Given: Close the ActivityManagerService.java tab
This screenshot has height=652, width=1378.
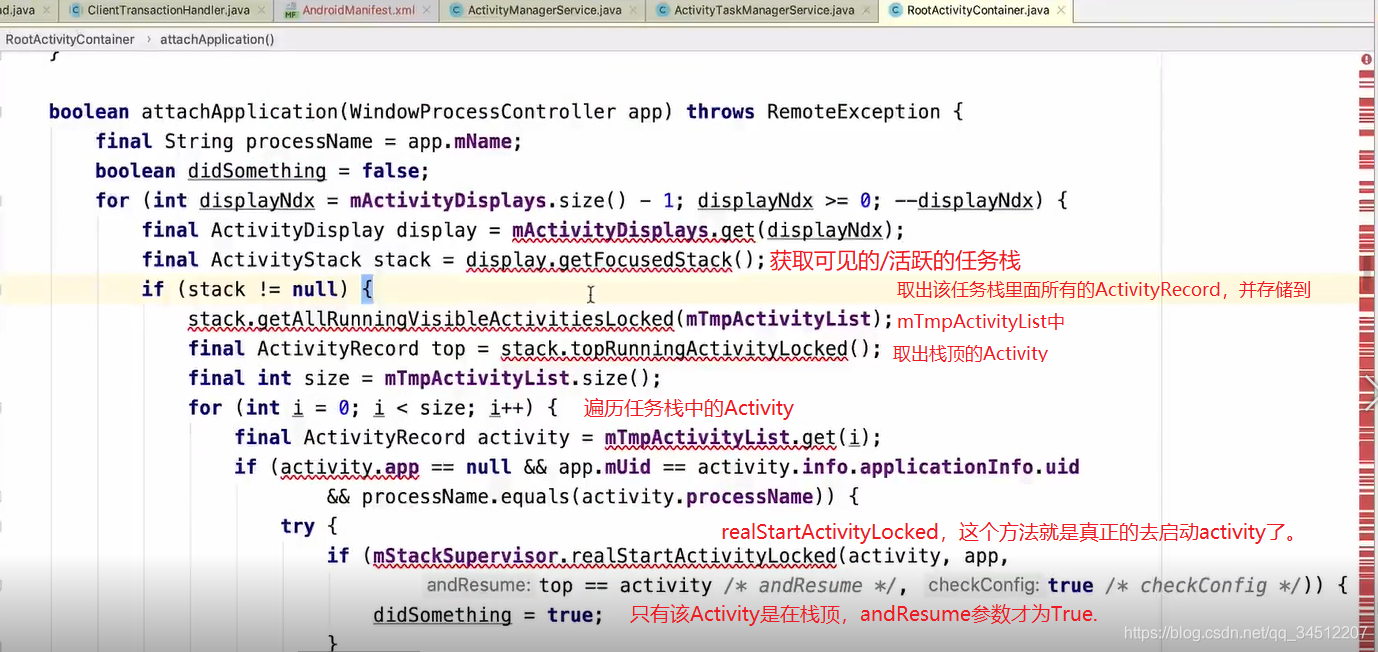Looking at the screenshot, I should pos(634,10).
